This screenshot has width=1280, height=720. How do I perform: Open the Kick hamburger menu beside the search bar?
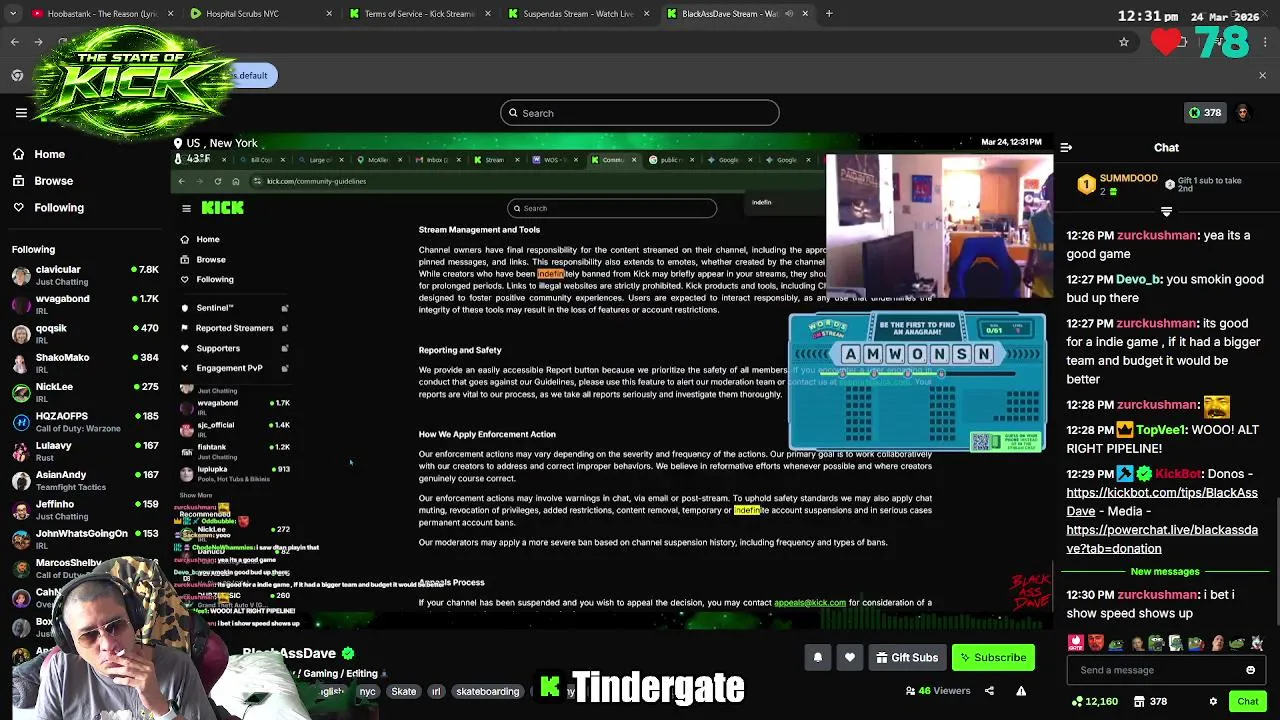(21, 113)
